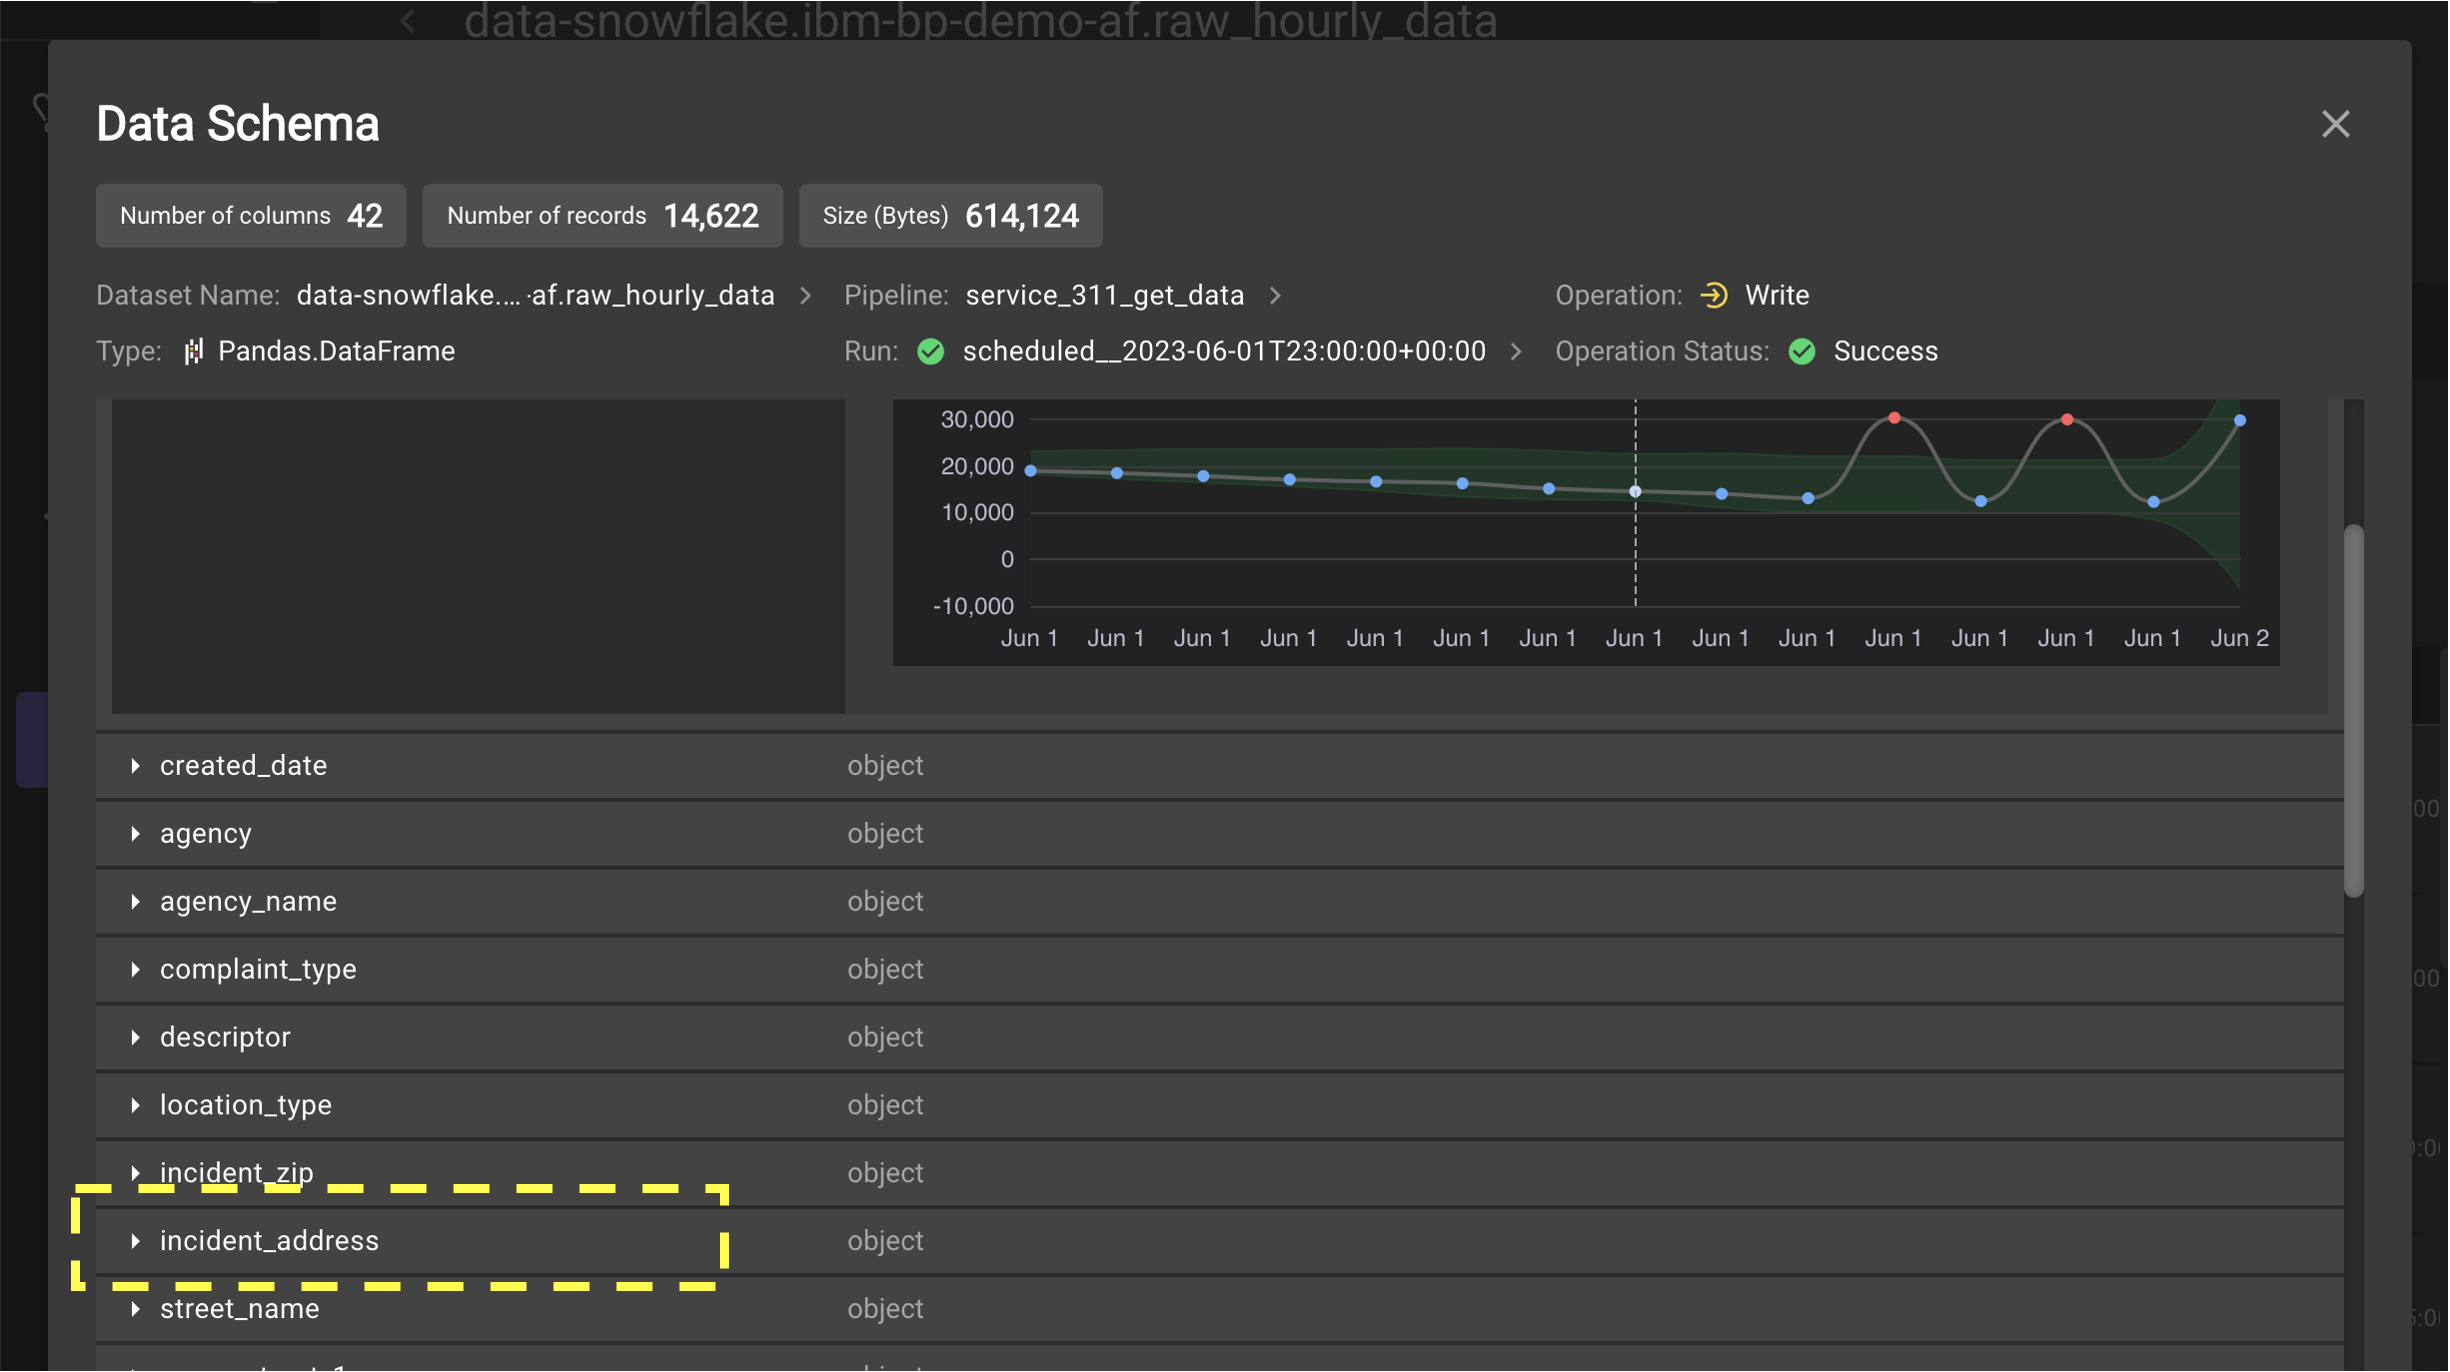The width and height of the screenshot is (2450, 1372).
Task: Click the Pandas DataFrame type icon
Action: point(193,352)
